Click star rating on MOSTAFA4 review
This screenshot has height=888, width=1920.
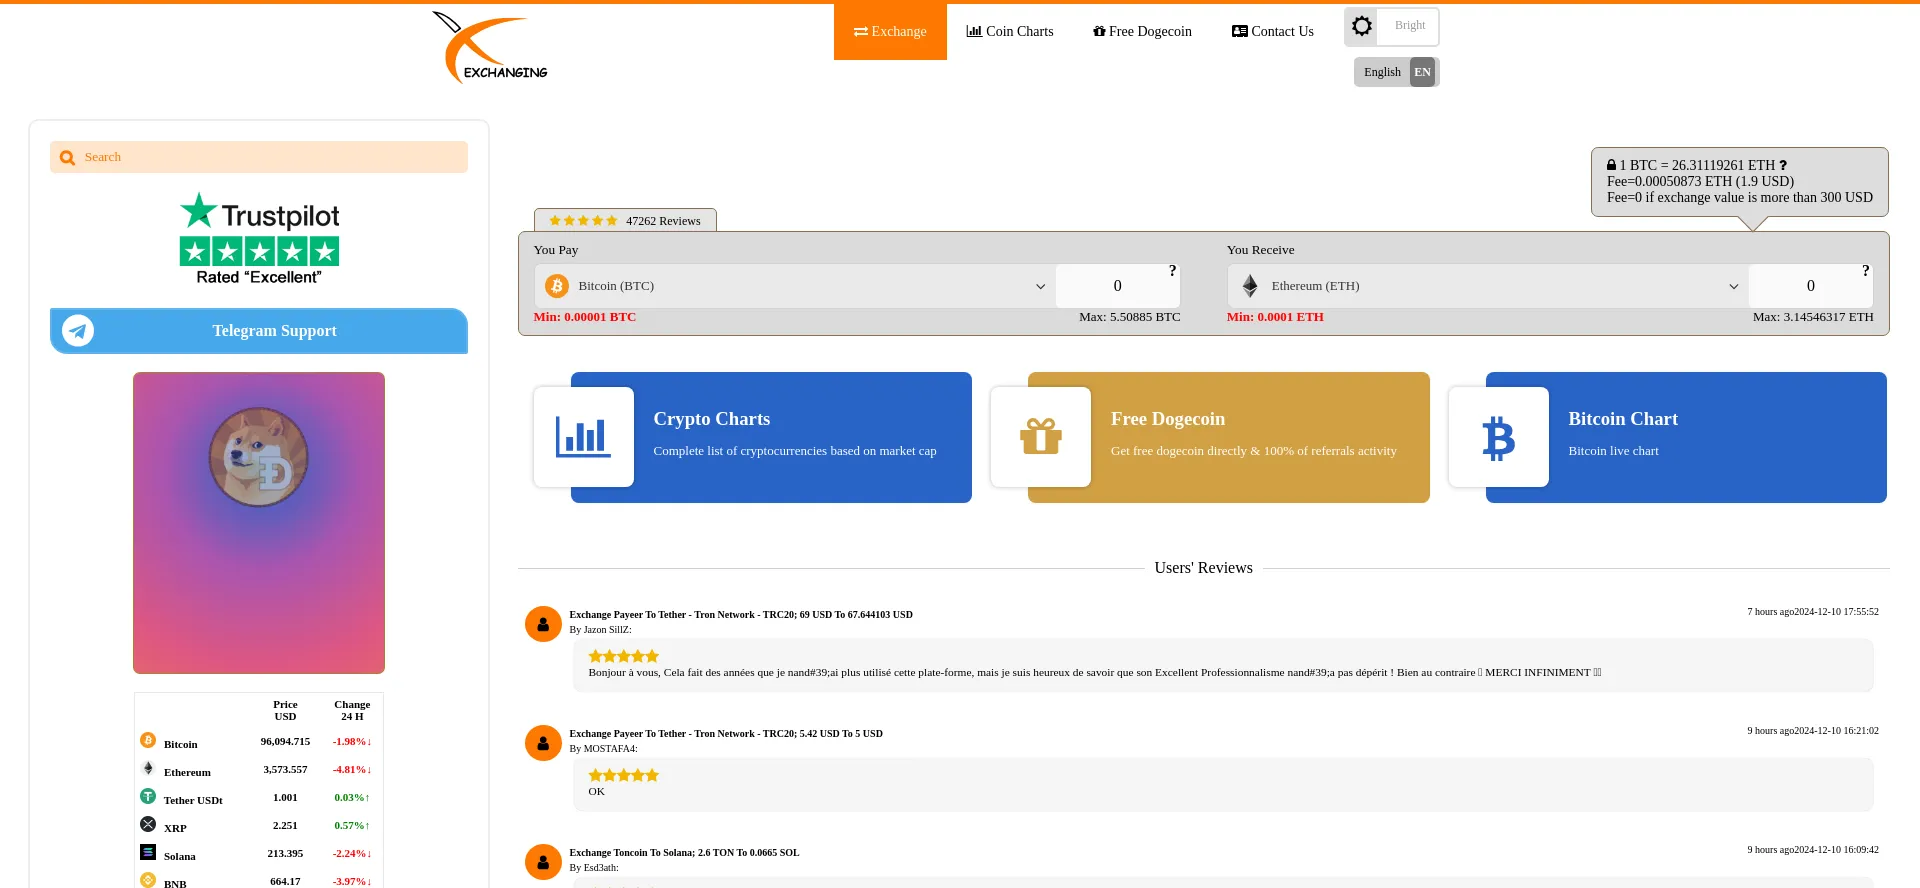[x=623, y=775]
